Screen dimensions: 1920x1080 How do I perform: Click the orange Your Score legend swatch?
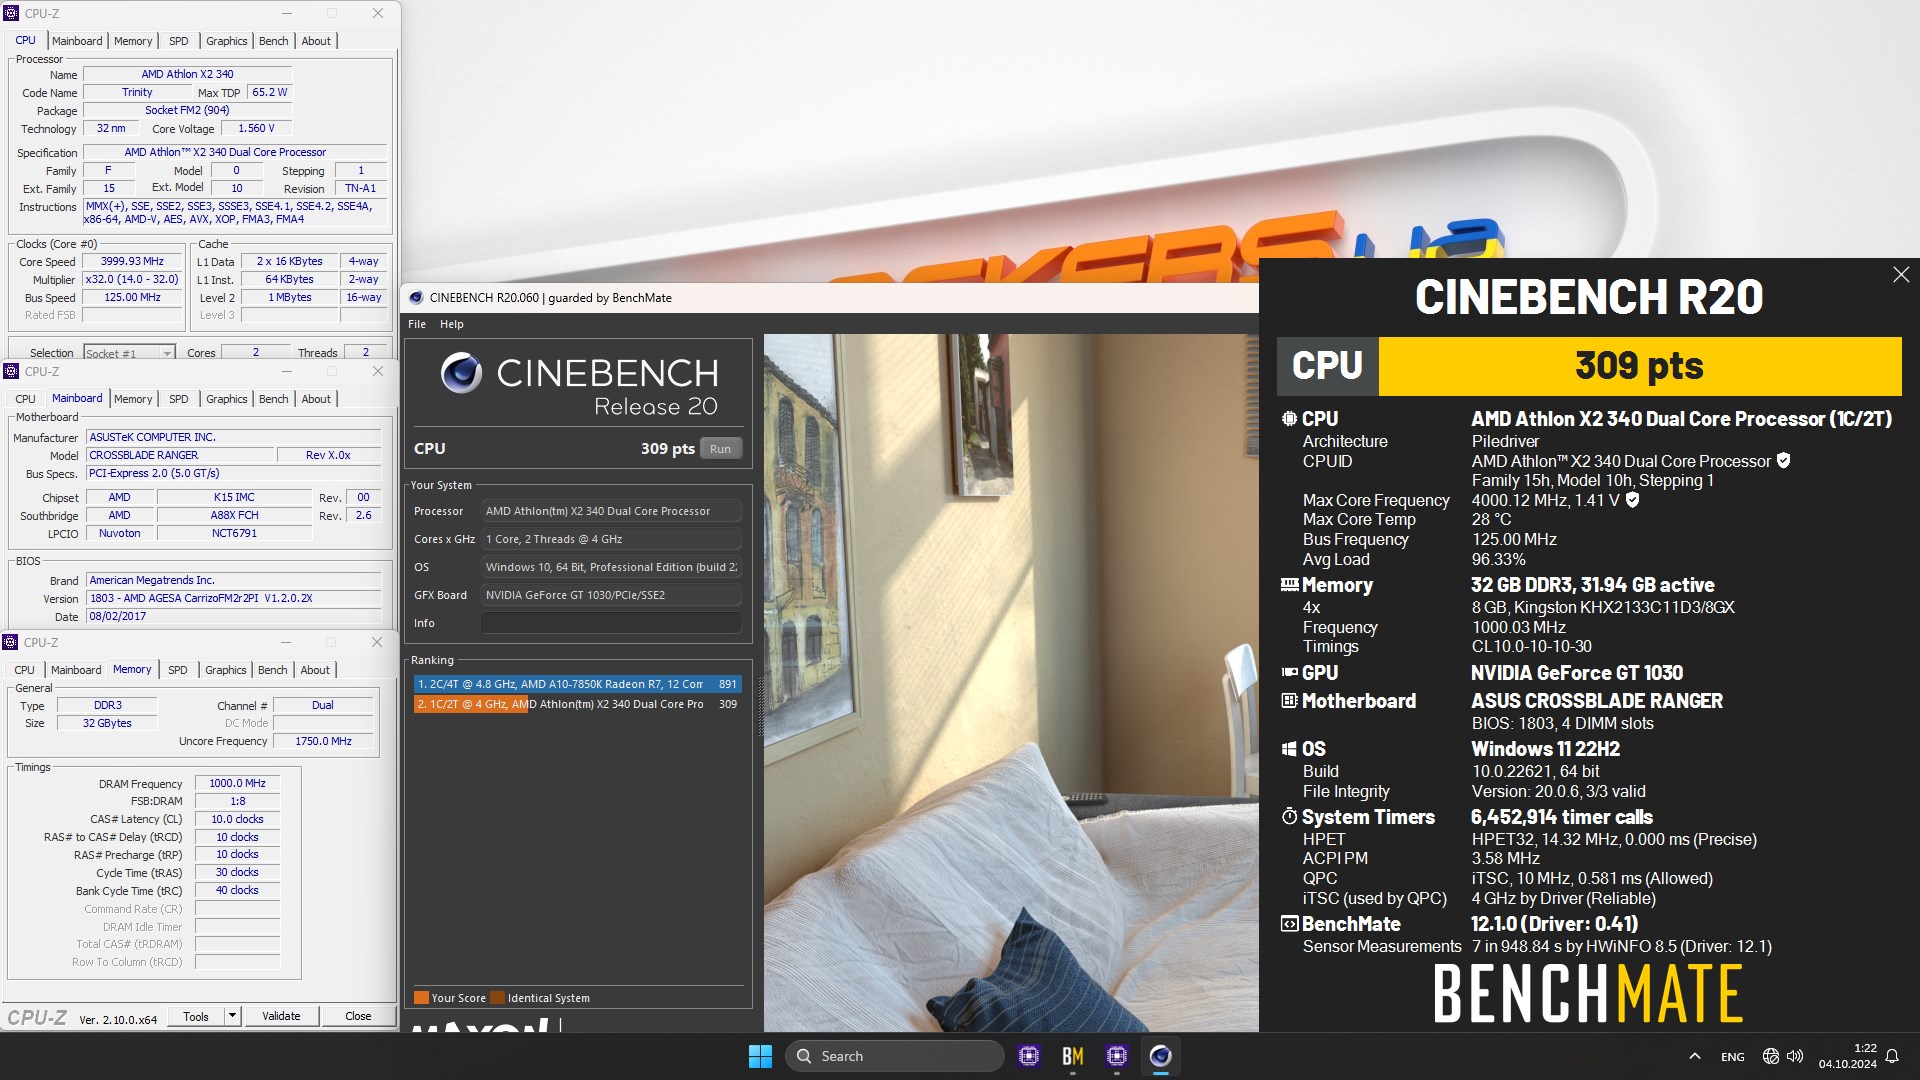(x=421, y=998)
